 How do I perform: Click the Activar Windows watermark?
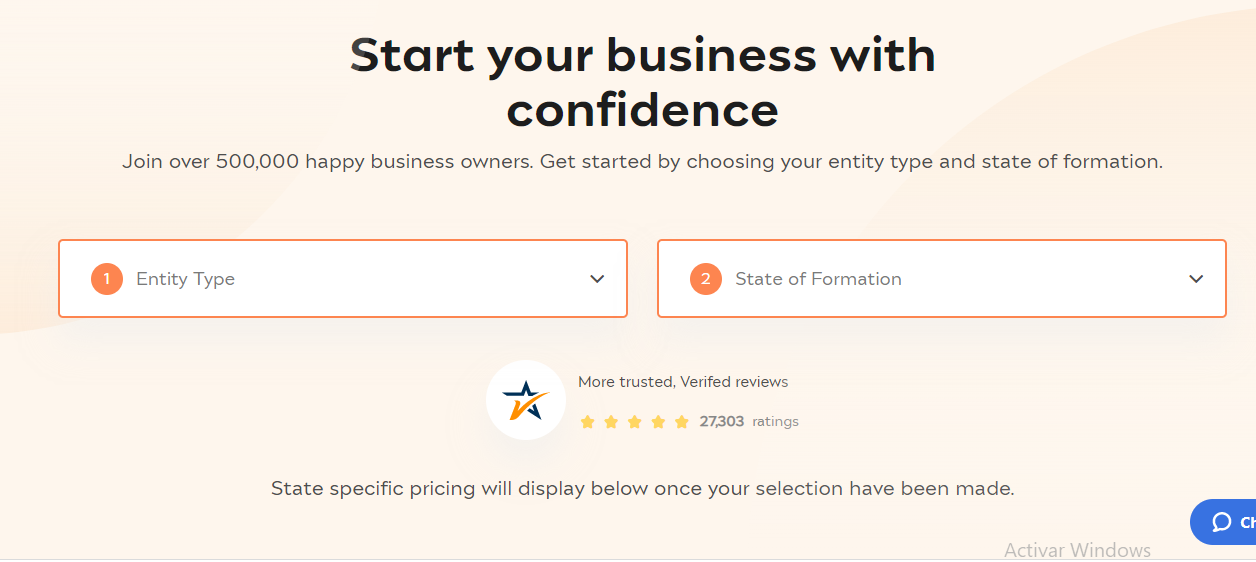click(x=1077, y=550)
